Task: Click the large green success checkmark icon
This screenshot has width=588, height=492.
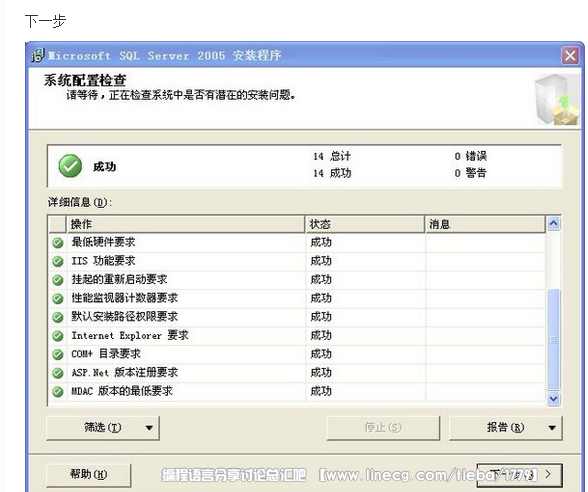Action: coord(70,166)
